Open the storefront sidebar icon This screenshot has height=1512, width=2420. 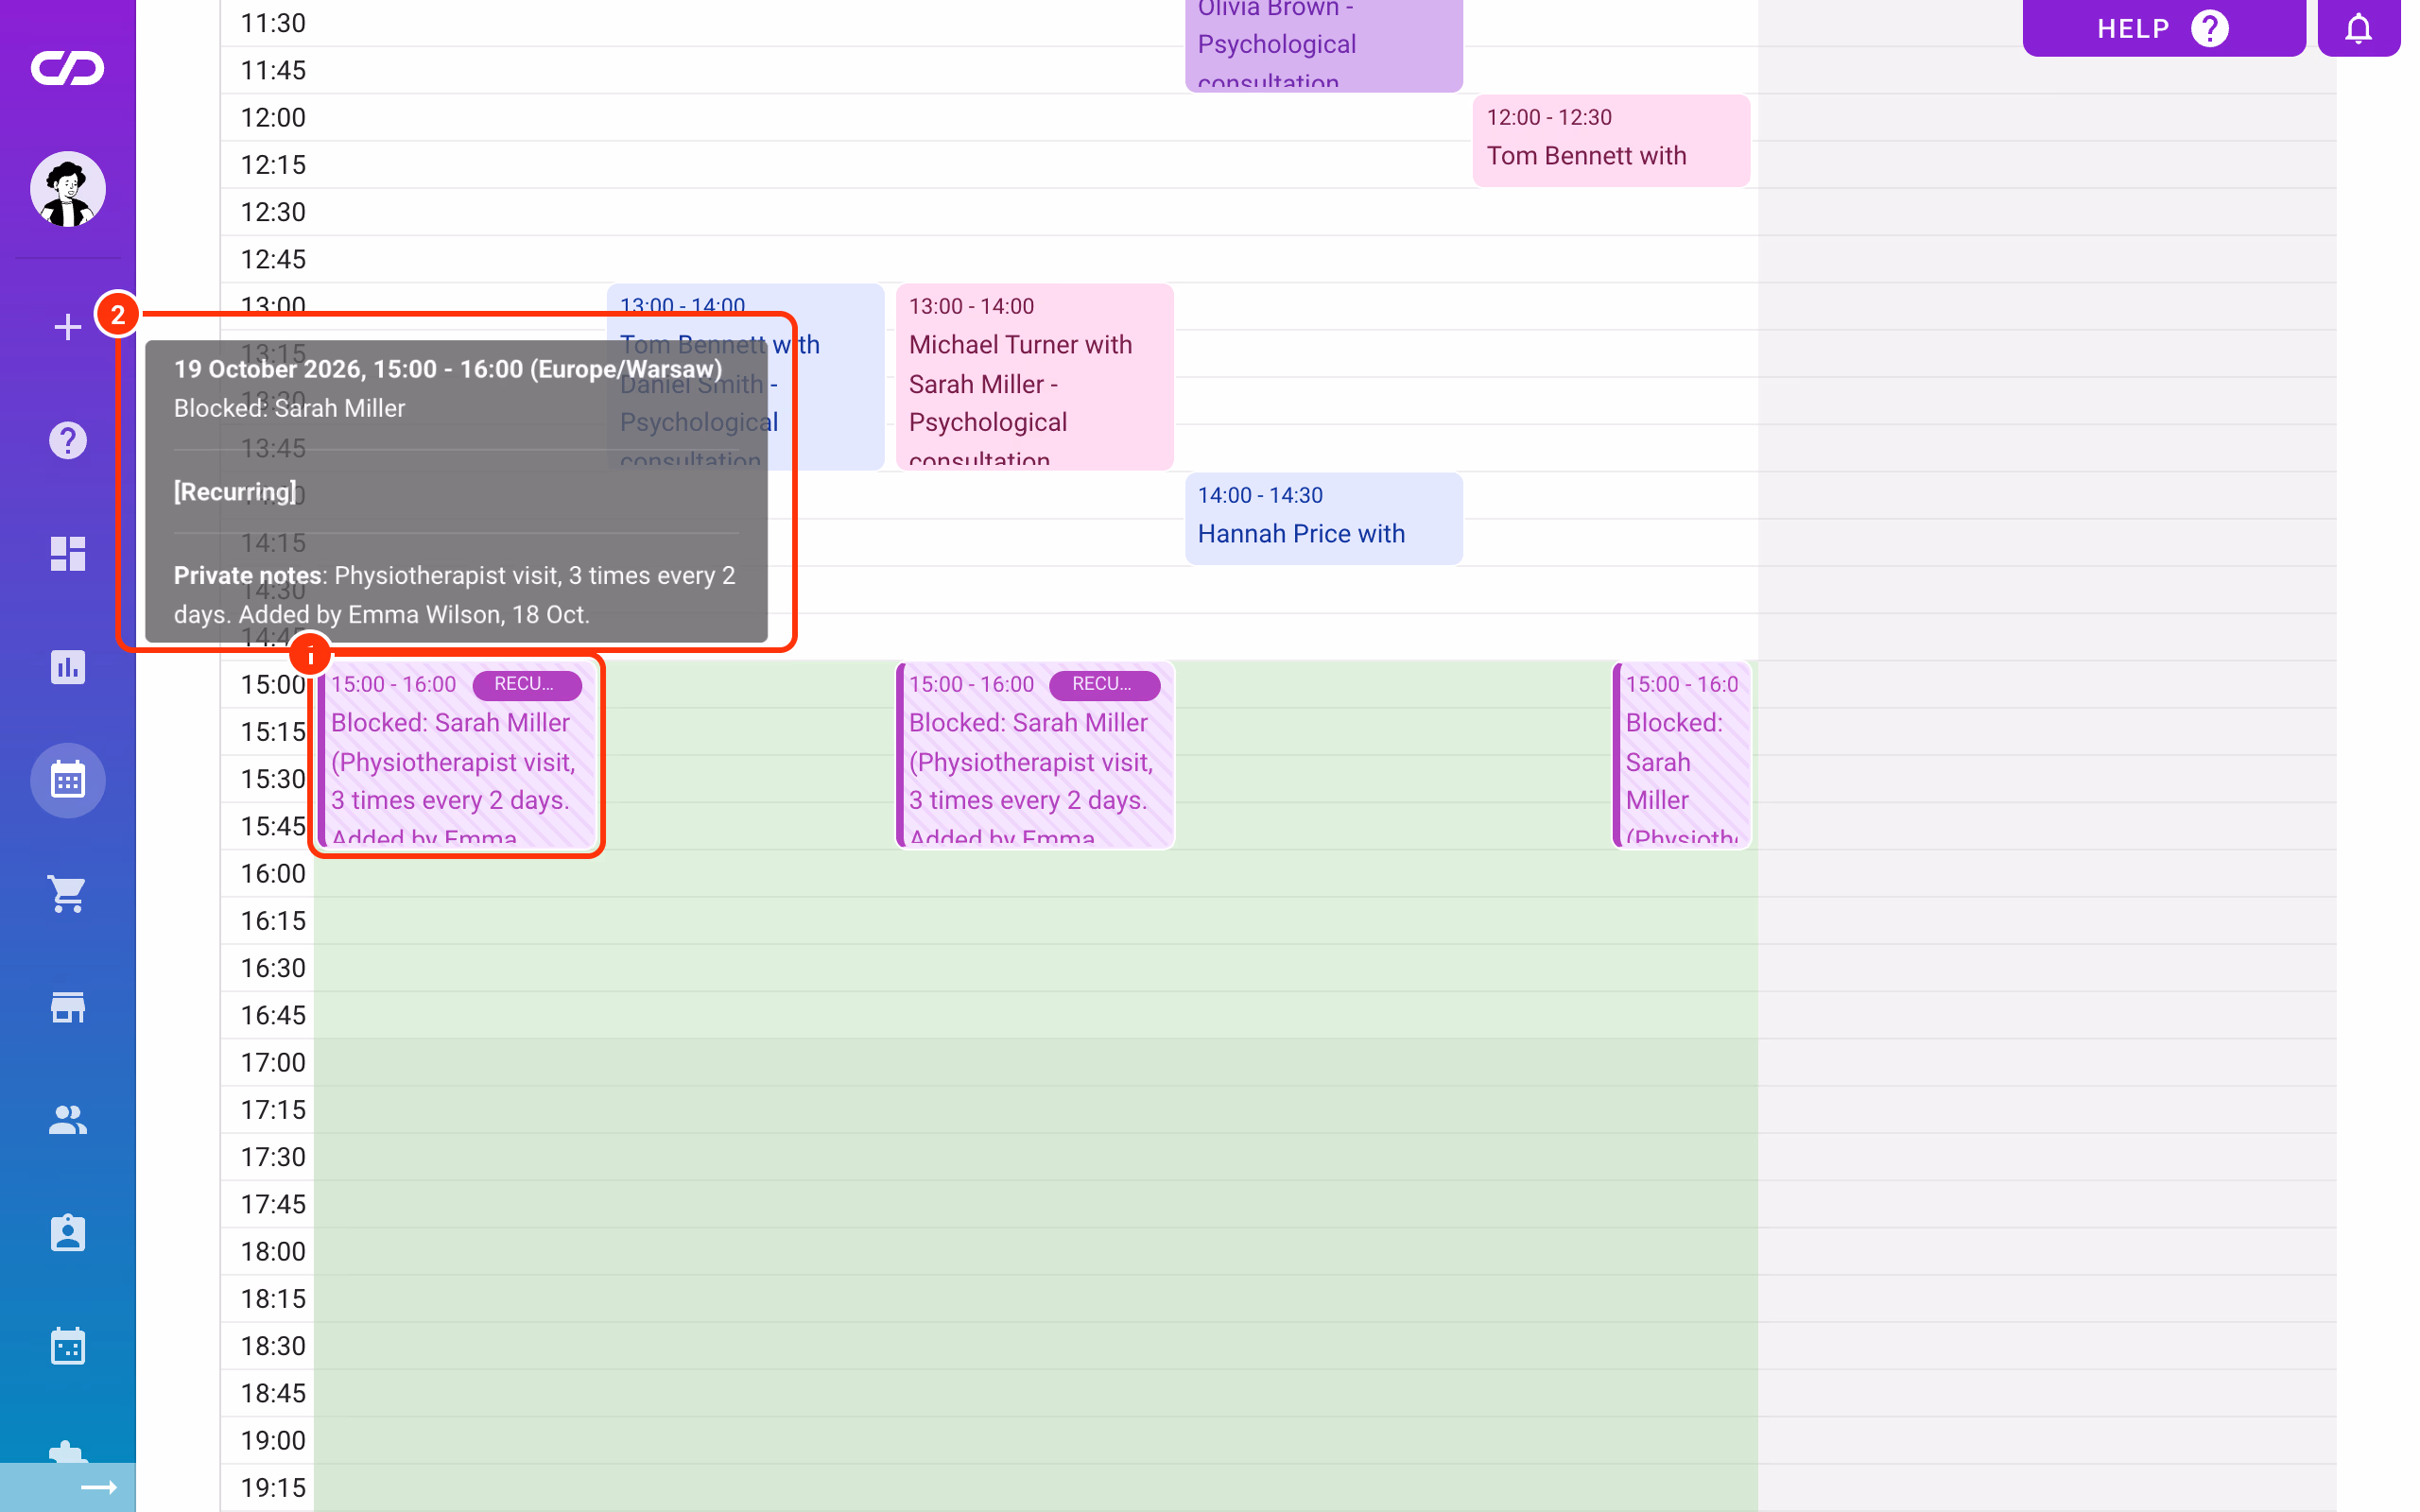click(67, 1007)
